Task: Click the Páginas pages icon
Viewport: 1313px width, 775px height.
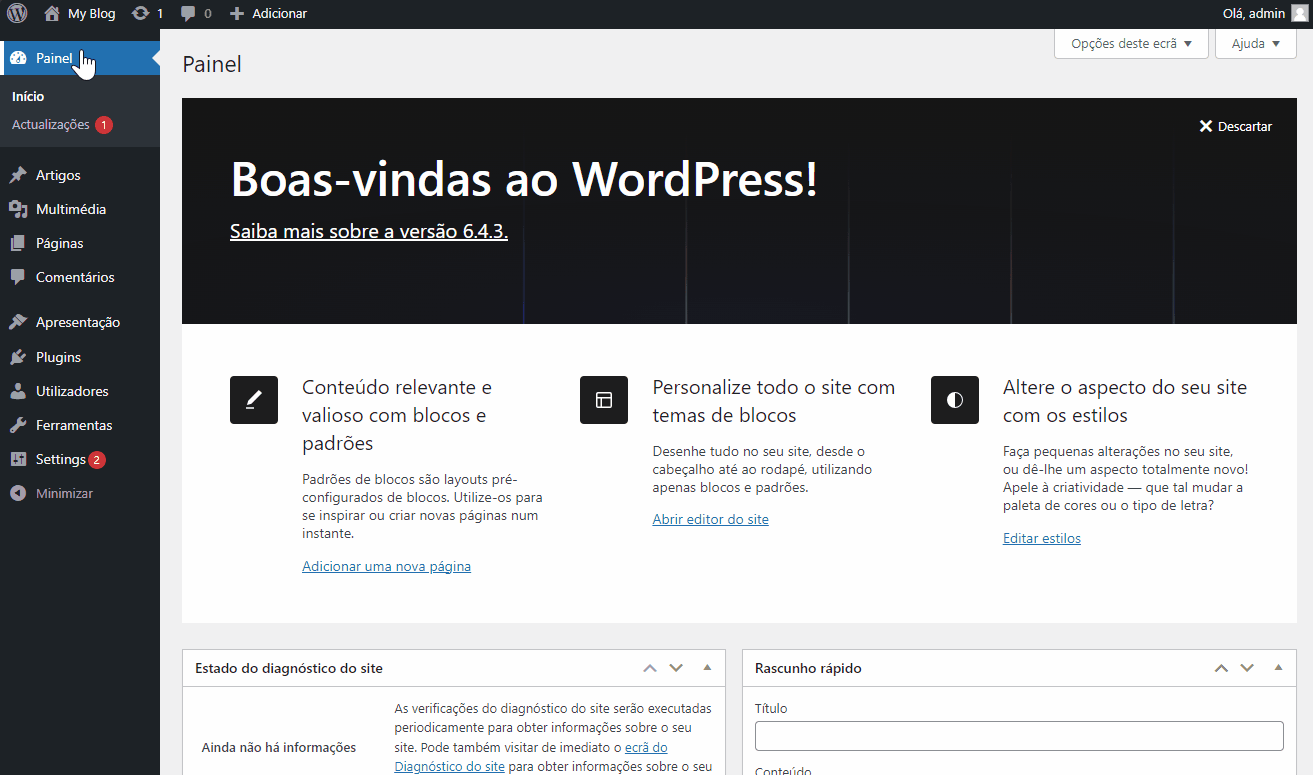Action: tap(18, 243)
